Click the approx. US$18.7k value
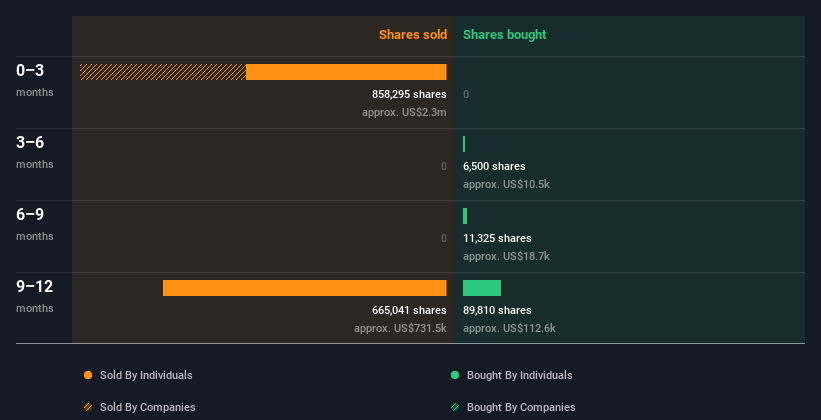The width and height of the screenshot is (821, 420). click(x=506, y=256)
